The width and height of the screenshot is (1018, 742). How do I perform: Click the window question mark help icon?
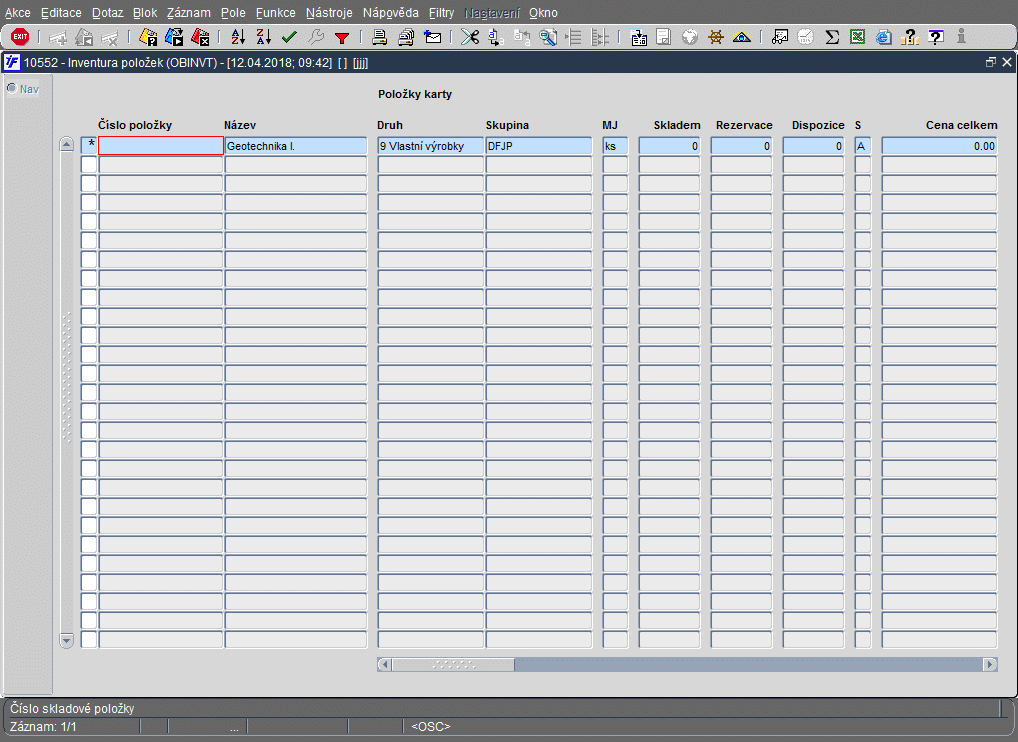pyautogui.click(x=936, y=37)
